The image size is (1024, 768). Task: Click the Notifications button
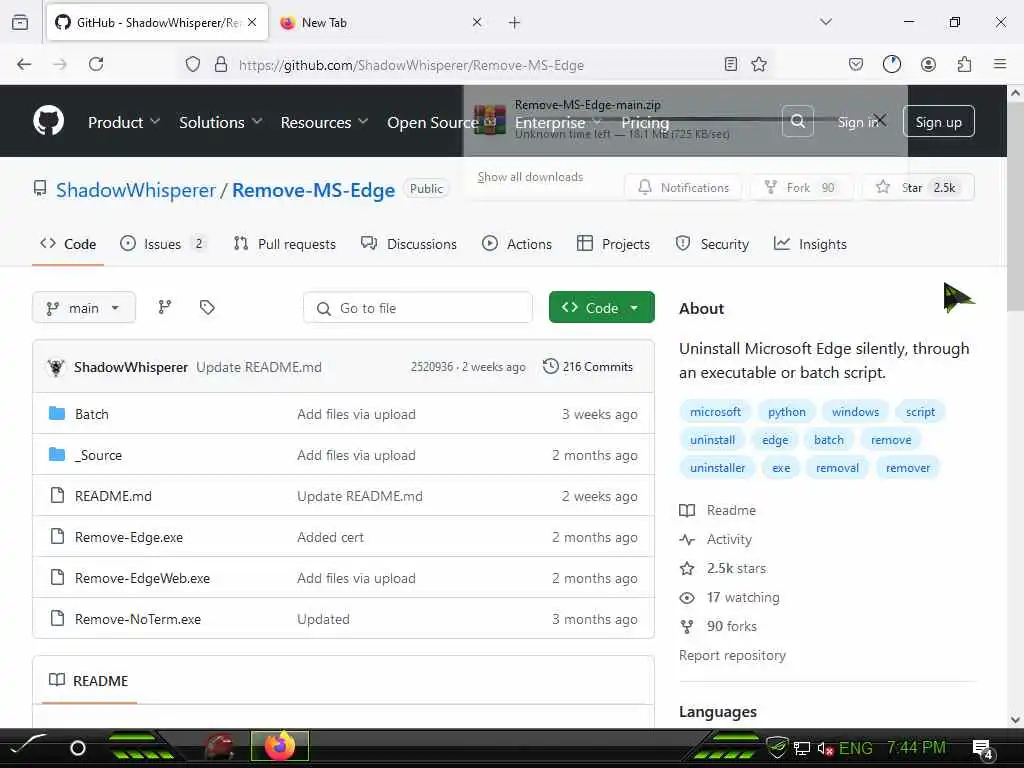(683, 187)
